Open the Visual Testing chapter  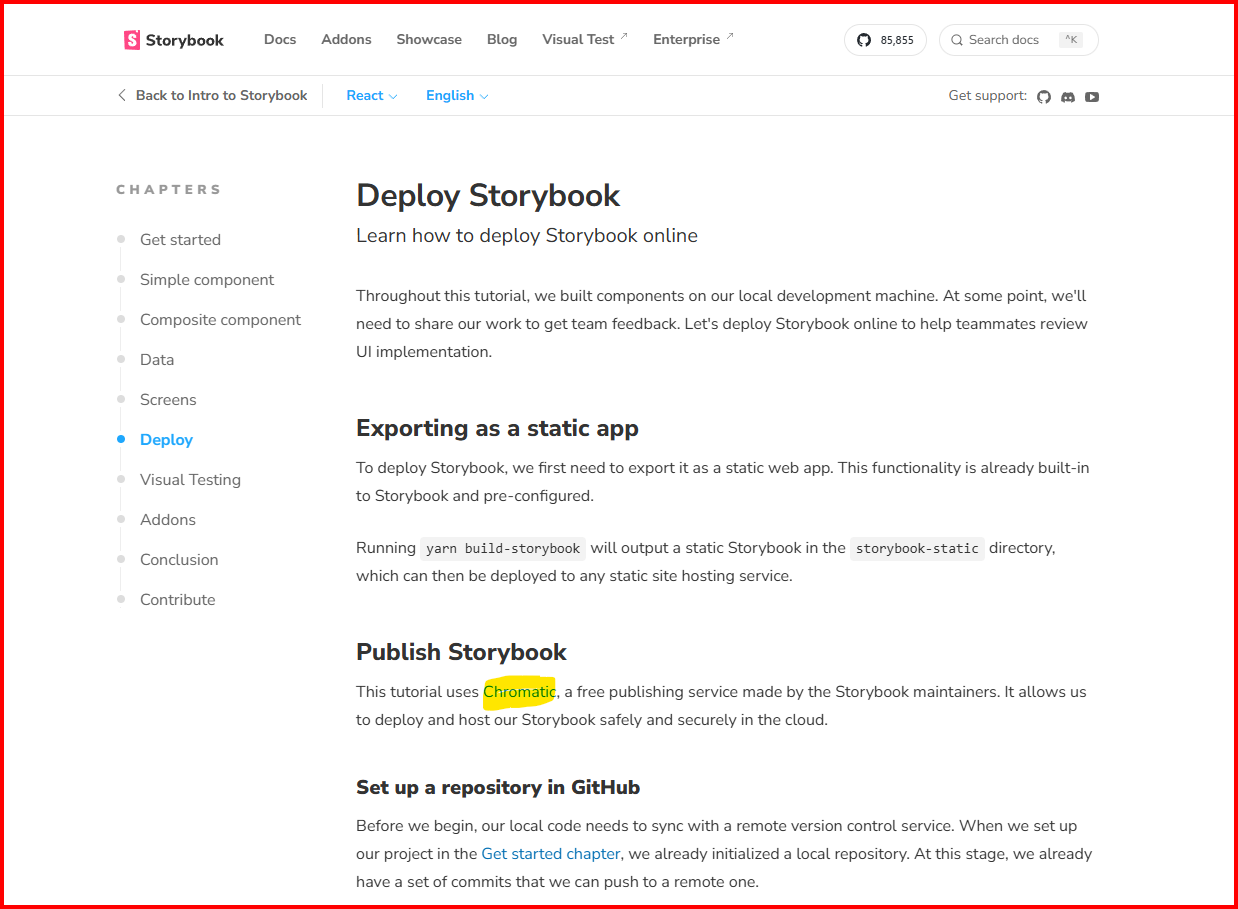point(190,480)
